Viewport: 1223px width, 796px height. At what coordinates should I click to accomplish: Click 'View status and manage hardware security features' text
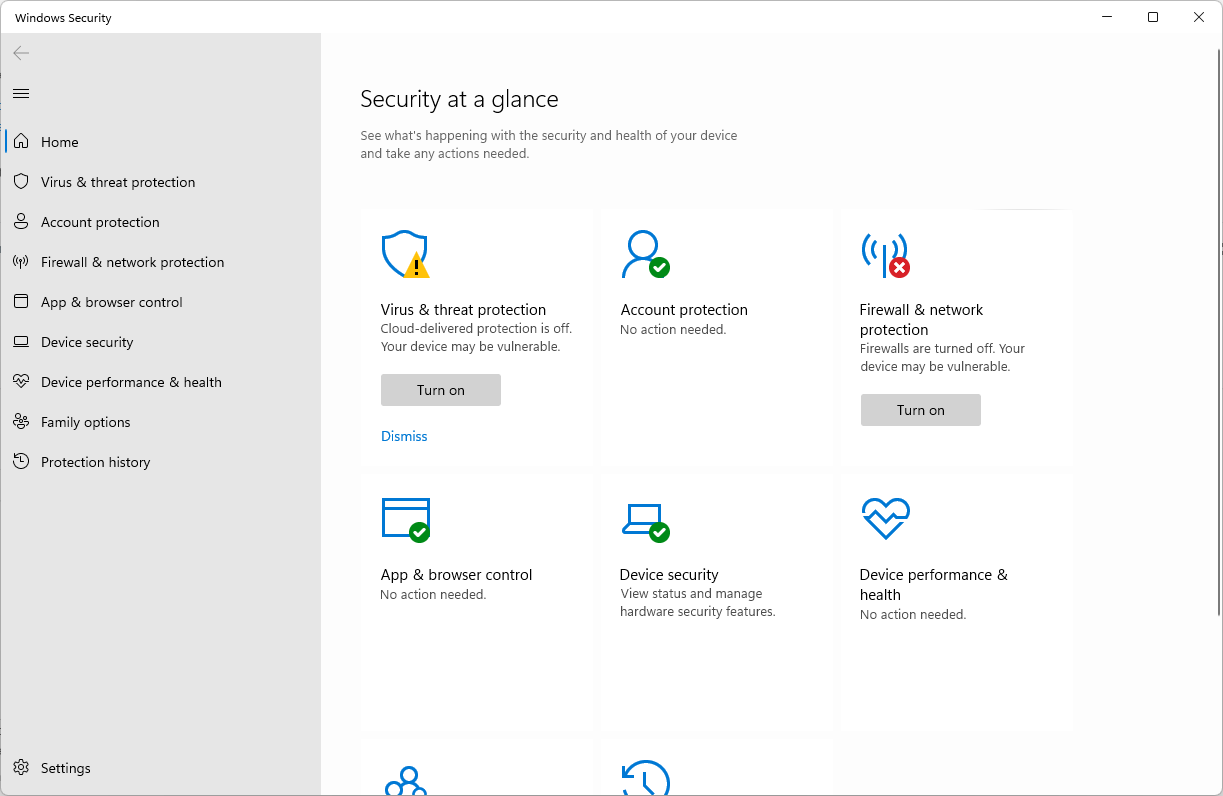click(x=697, y=603)
